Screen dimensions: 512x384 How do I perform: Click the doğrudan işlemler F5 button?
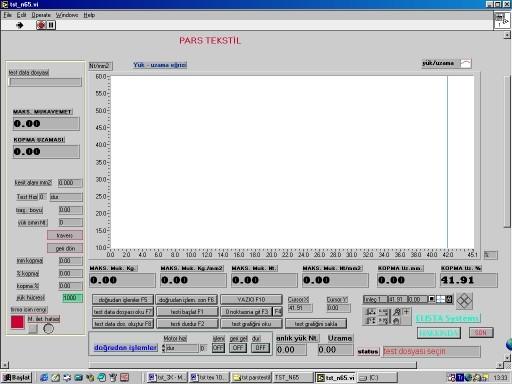123,300
